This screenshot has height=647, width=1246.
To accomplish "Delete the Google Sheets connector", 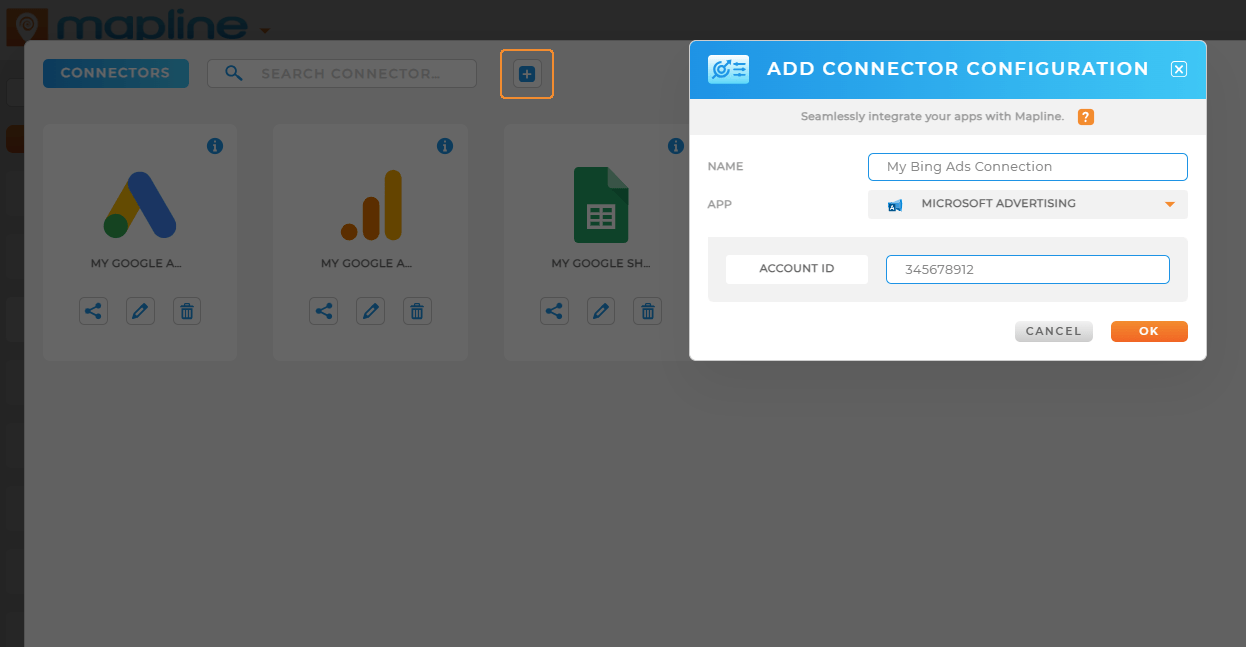I will click(x=648, y=311).
